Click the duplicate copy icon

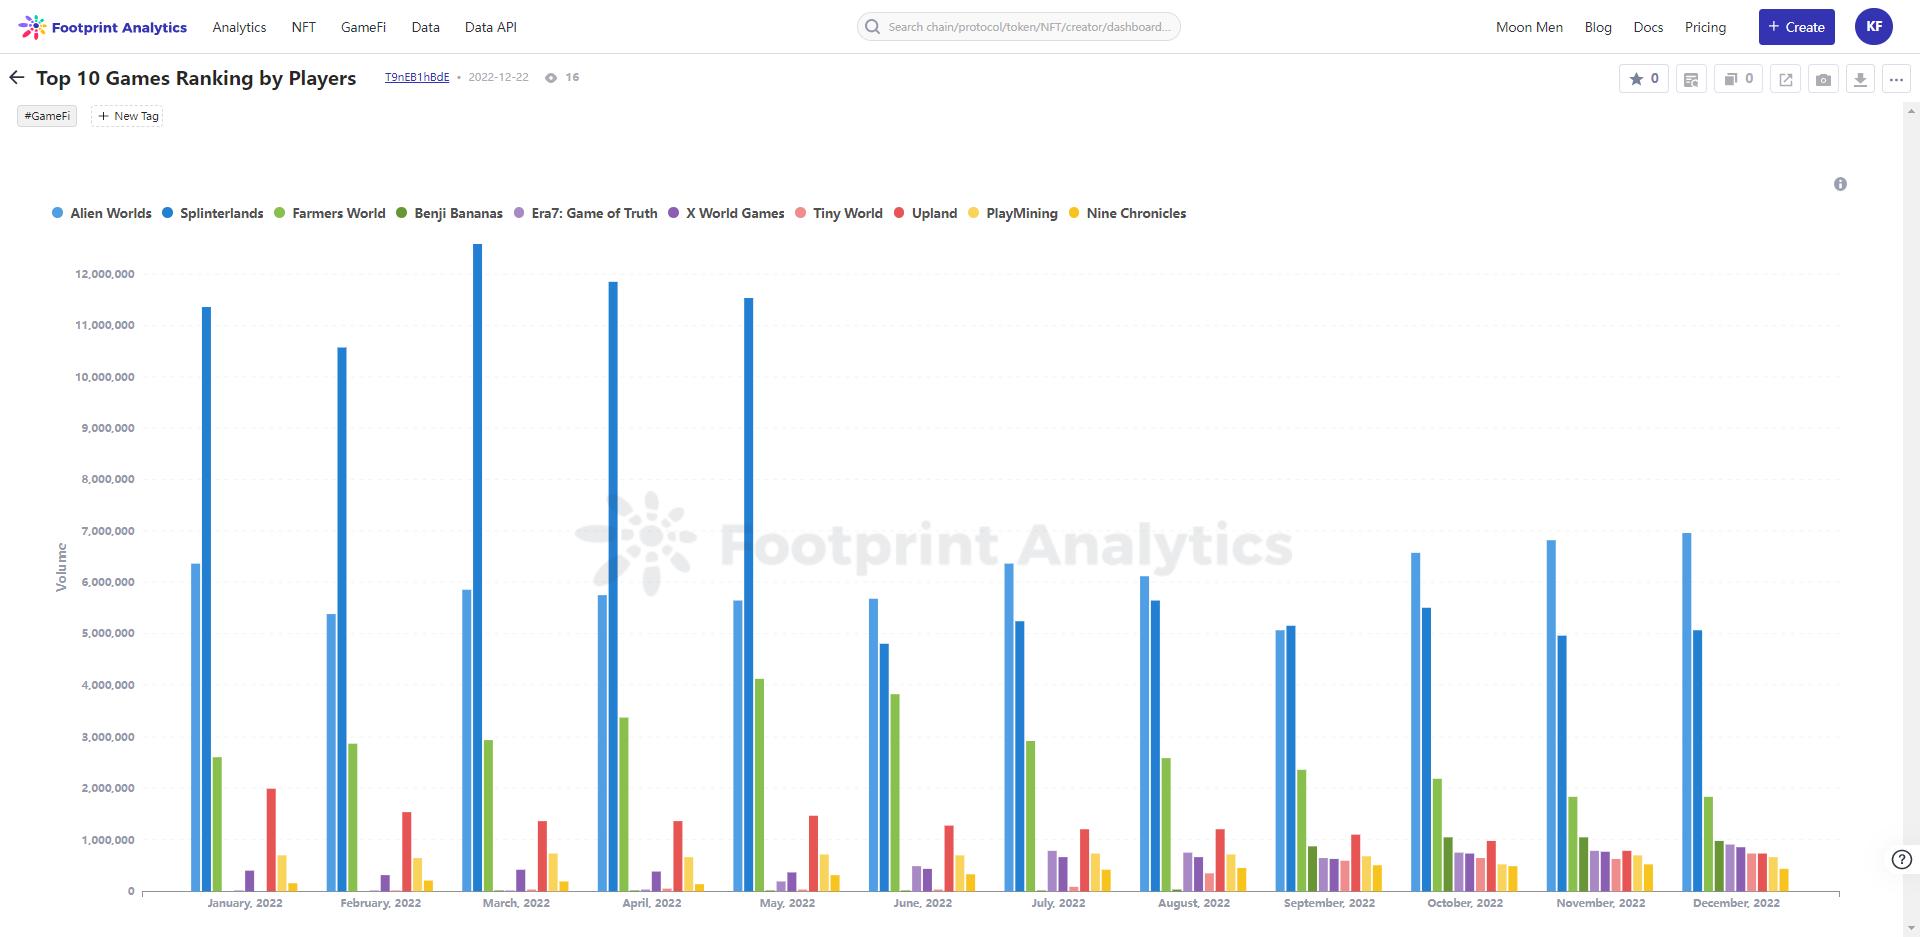(x=1738, y=79)
